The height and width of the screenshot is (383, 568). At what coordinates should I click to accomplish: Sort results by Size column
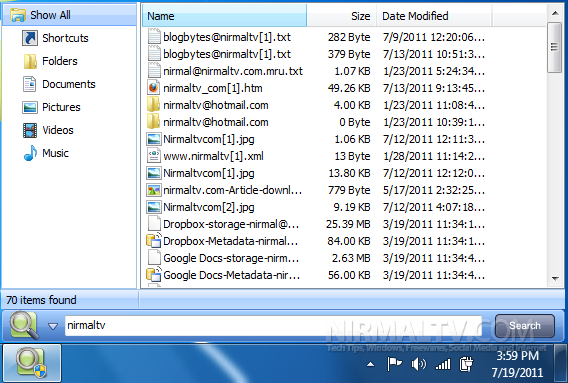click(341, 16)
